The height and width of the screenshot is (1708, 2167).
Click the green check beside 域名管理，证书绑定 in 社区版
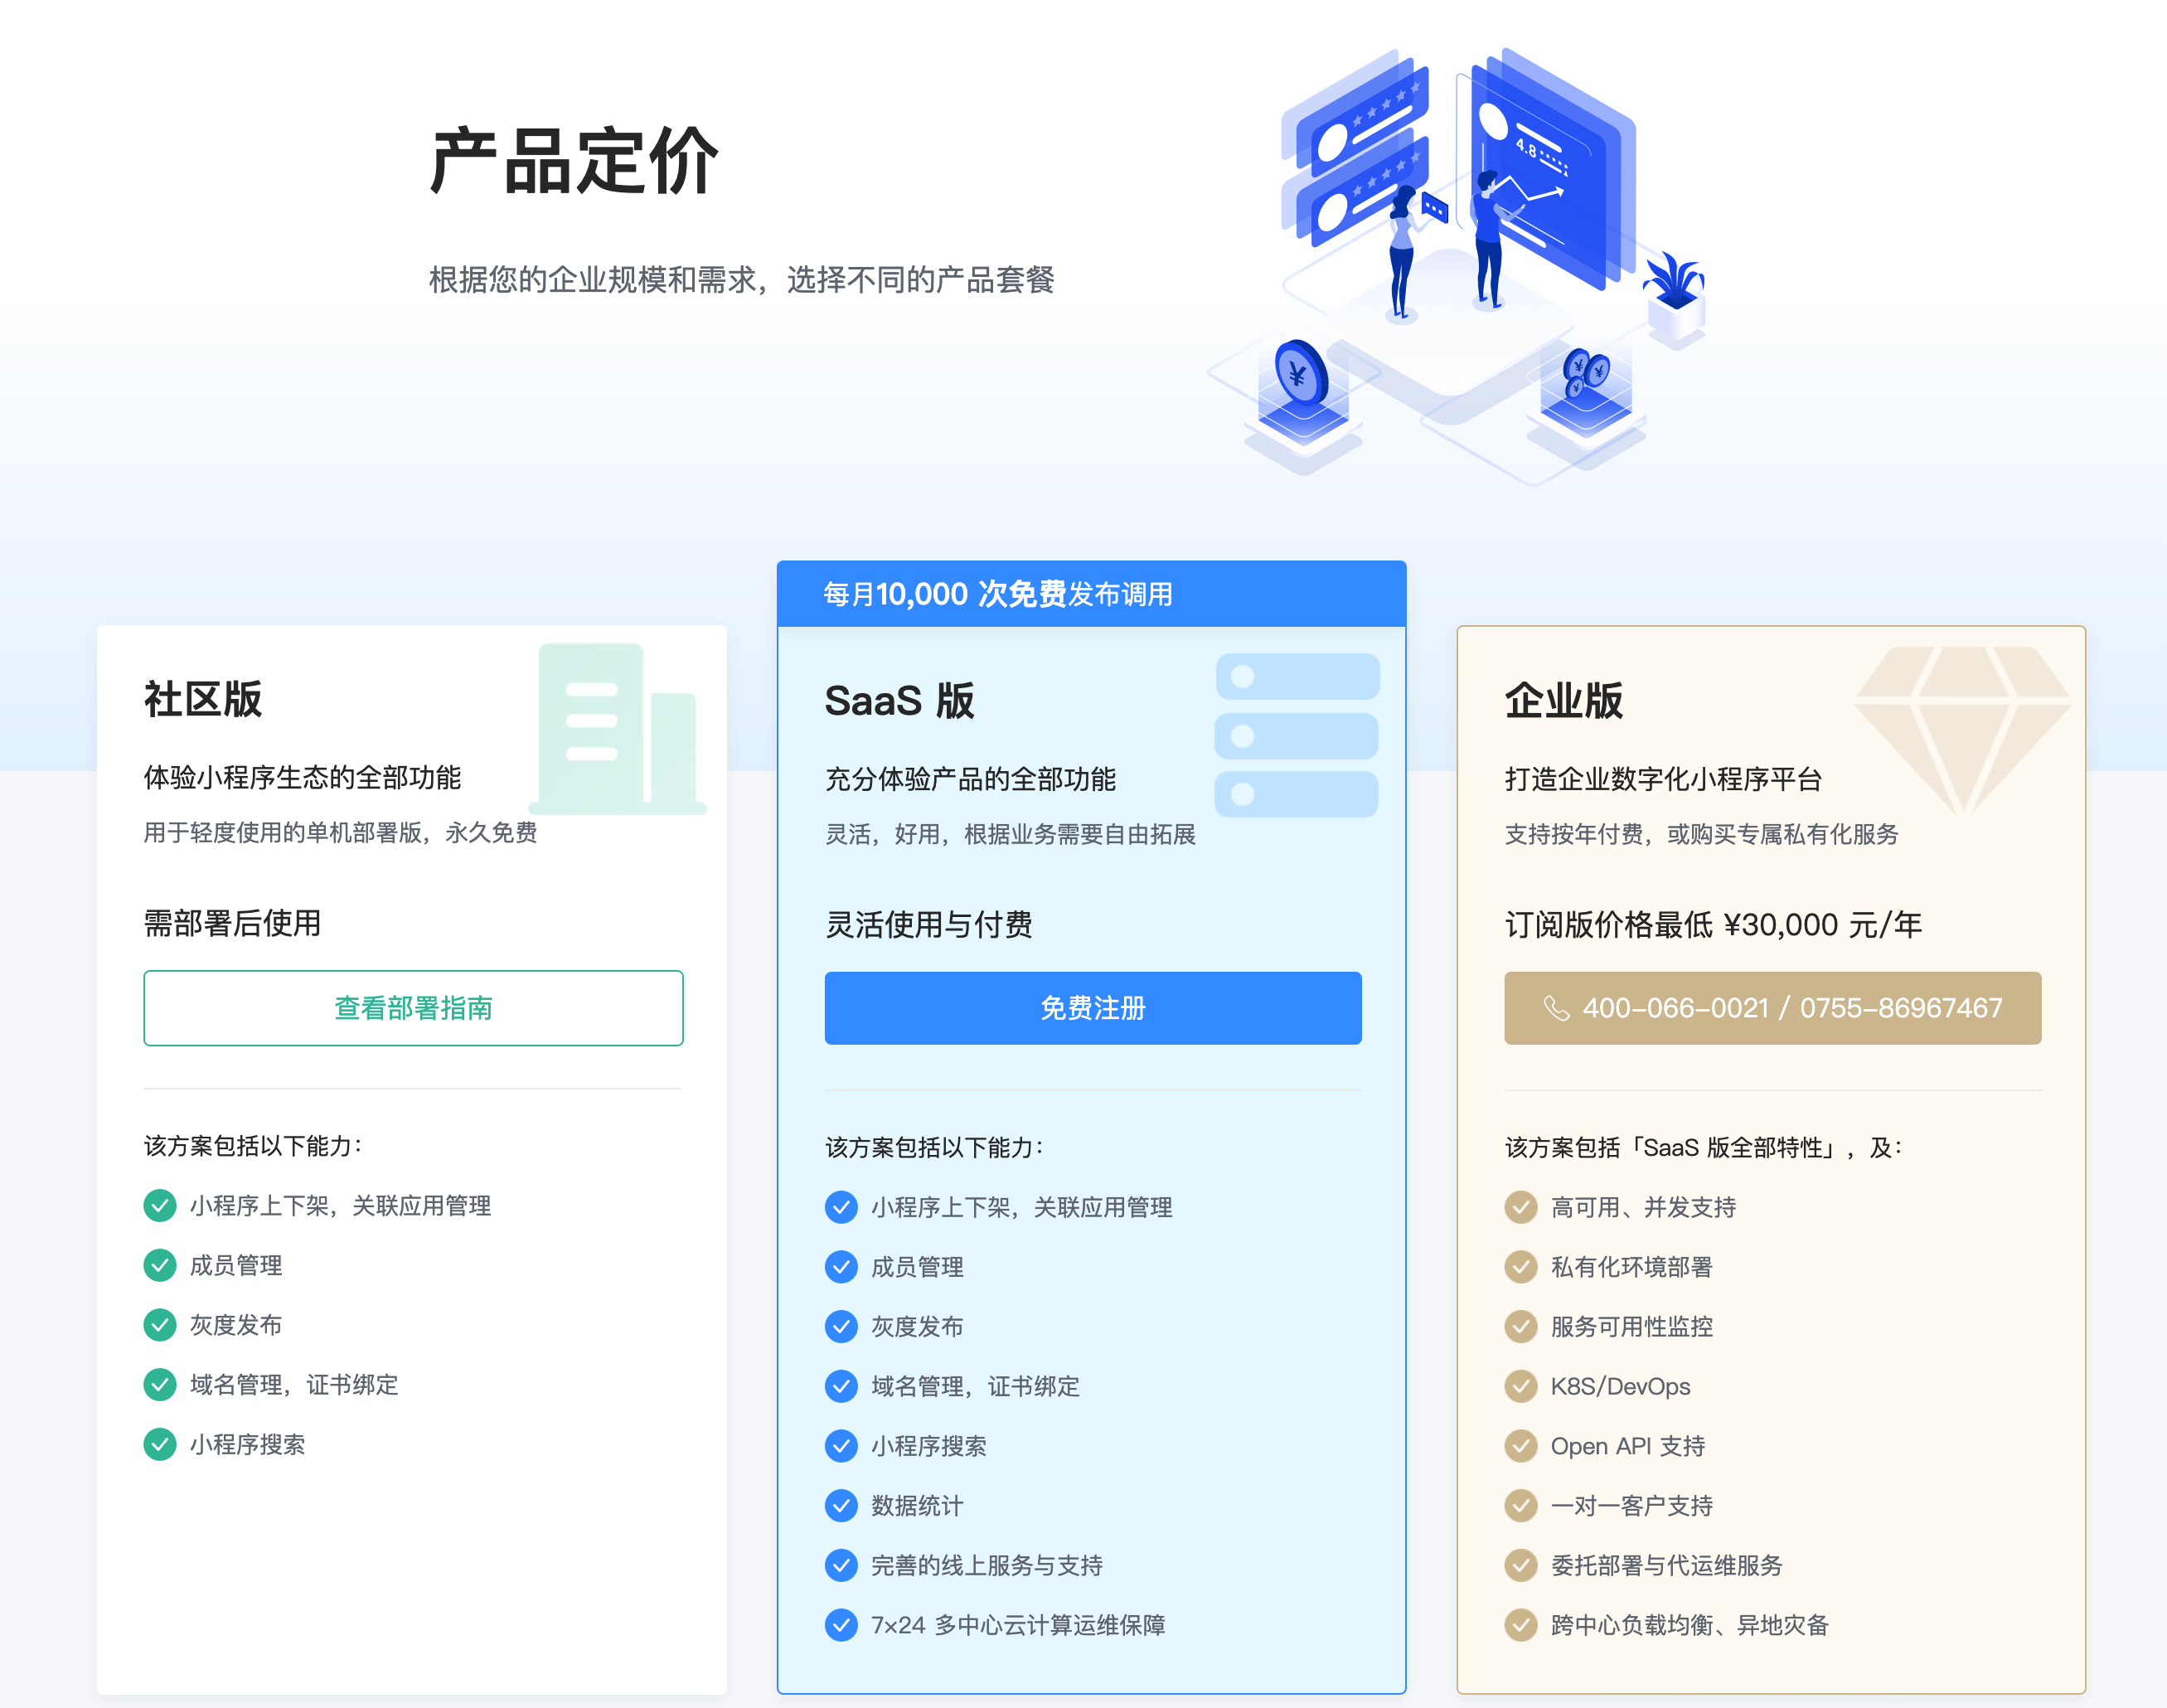[160, 1385]
